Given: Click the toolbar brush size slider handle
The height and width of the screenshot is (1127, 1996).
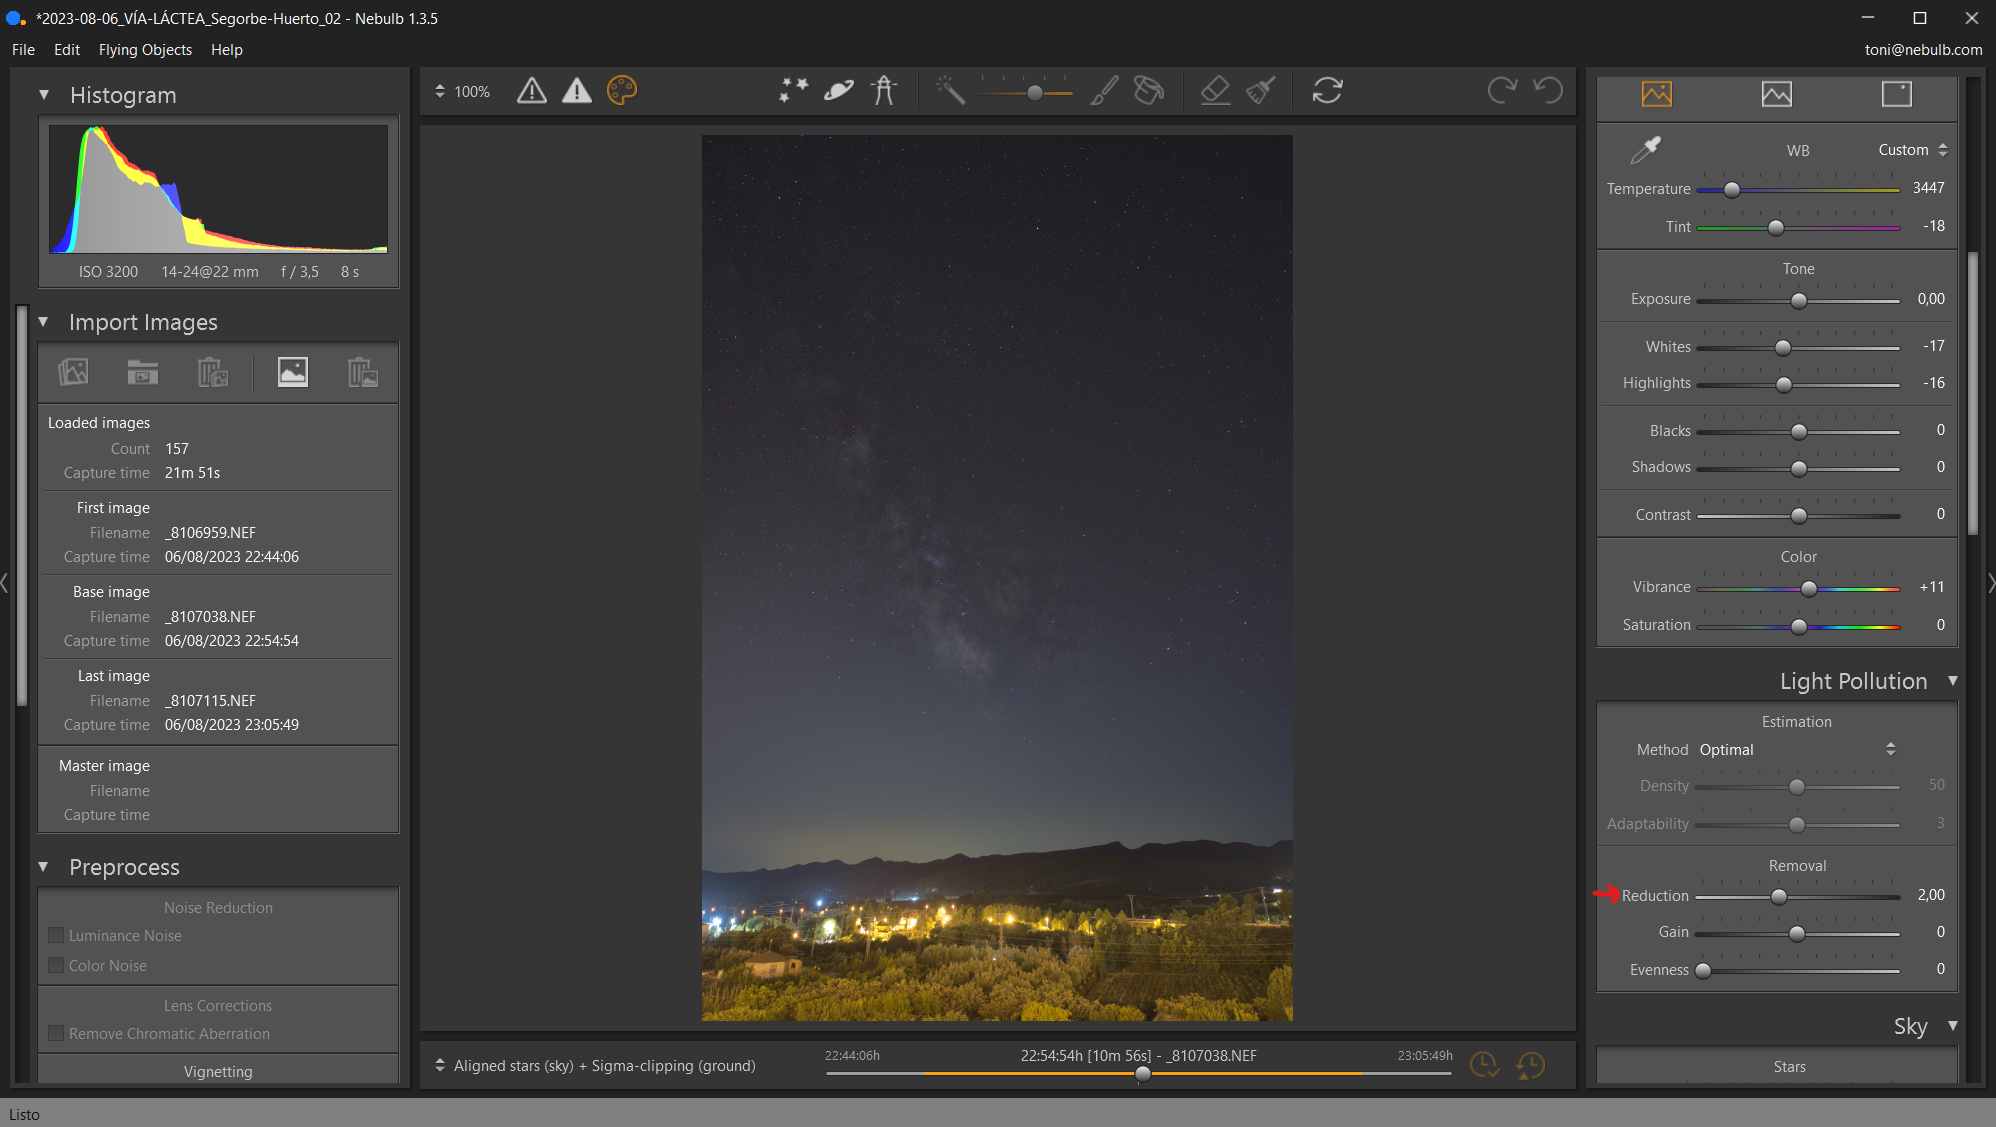Looking at the screenshot, I should (x=1035, y=93).
